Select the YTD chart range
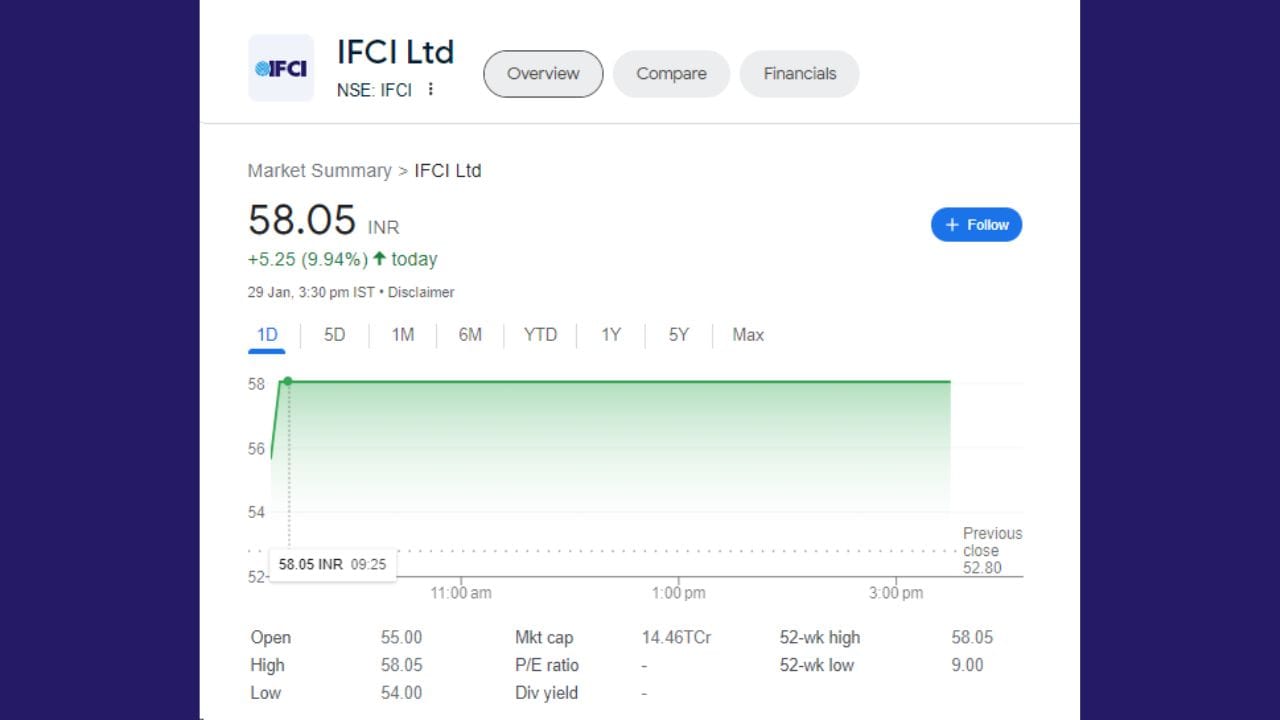The height and width of the screenshot is (720, 1280). [x=540, y=335]
